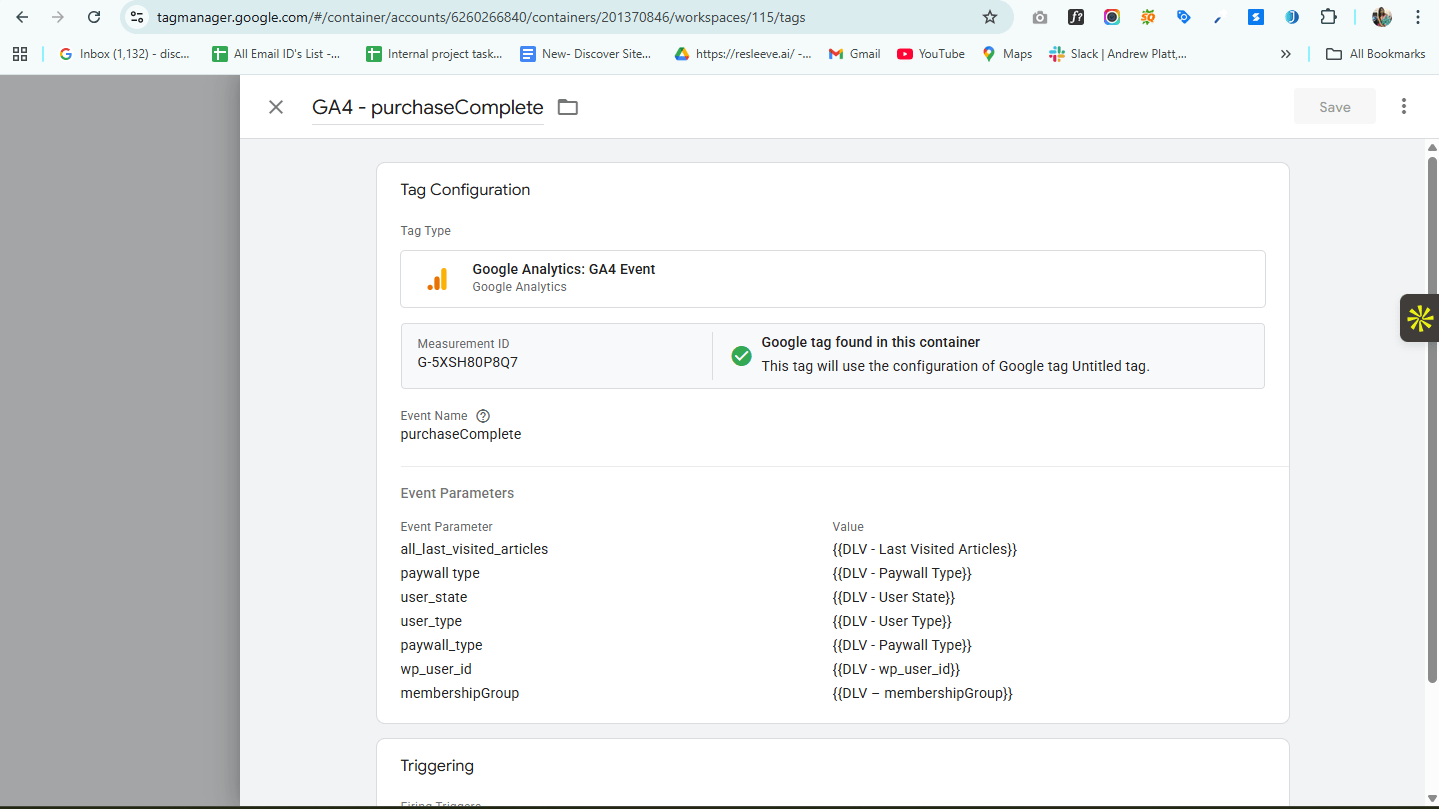Screen dimensions: 1439x809
Task: Open the All Bookmarks folder
Action: [1376, 54]
